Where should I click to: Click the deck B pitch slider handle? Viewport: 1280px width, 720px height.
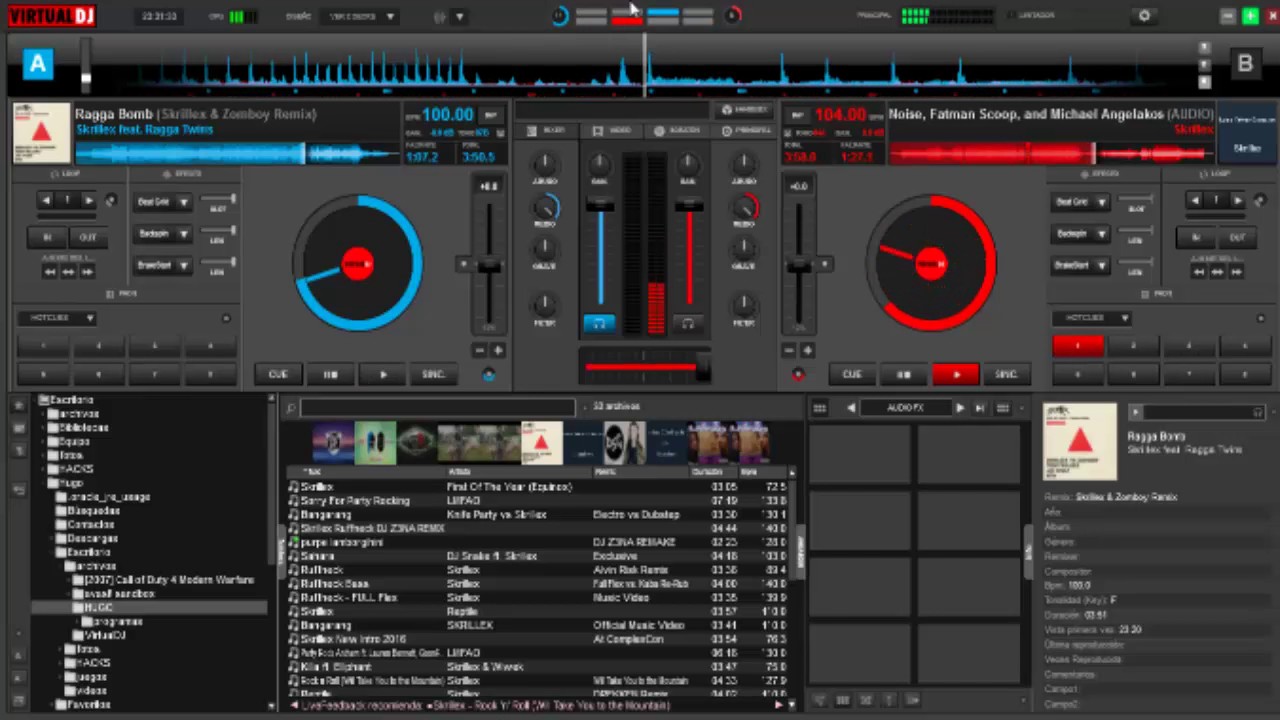click(799, 265)
